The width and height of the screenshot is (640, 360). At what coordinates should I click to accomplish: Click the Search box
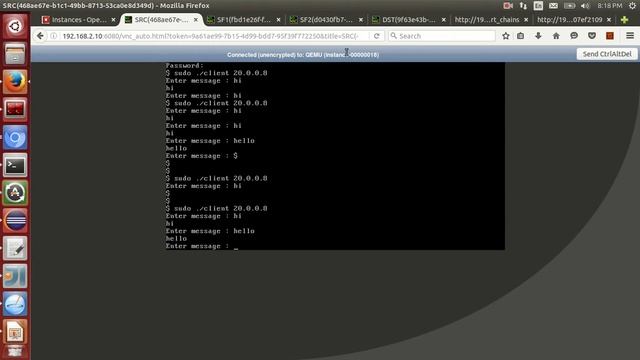point(442,36)
